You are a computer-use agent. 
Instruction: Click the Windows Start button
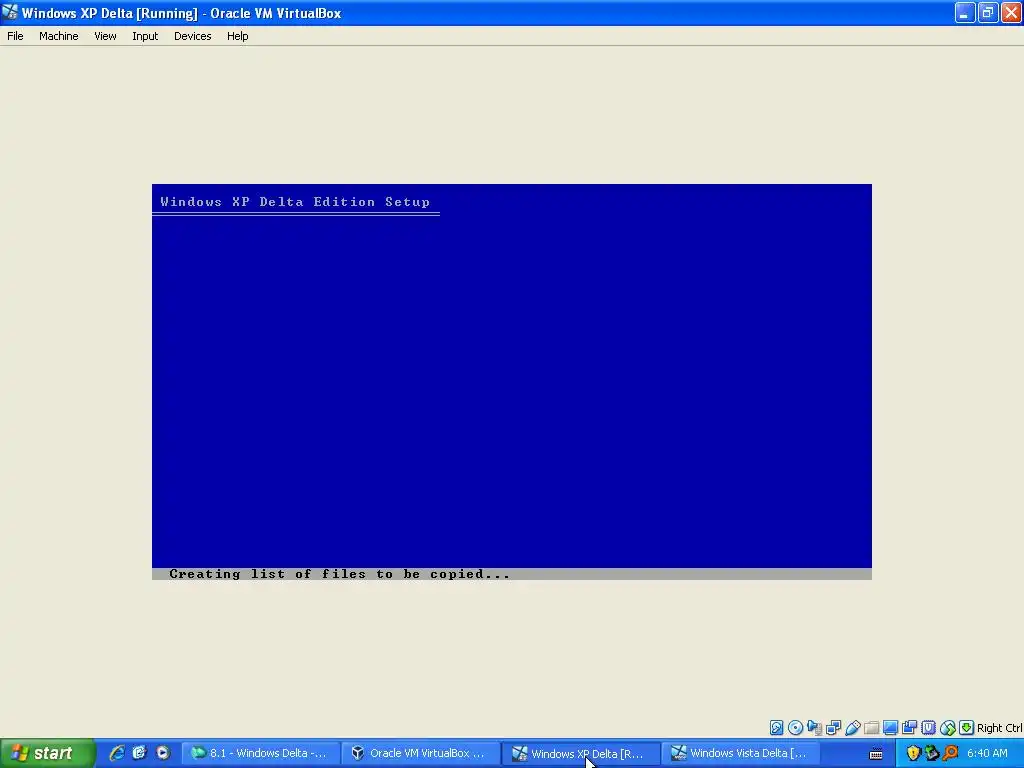tap(47, 753)
